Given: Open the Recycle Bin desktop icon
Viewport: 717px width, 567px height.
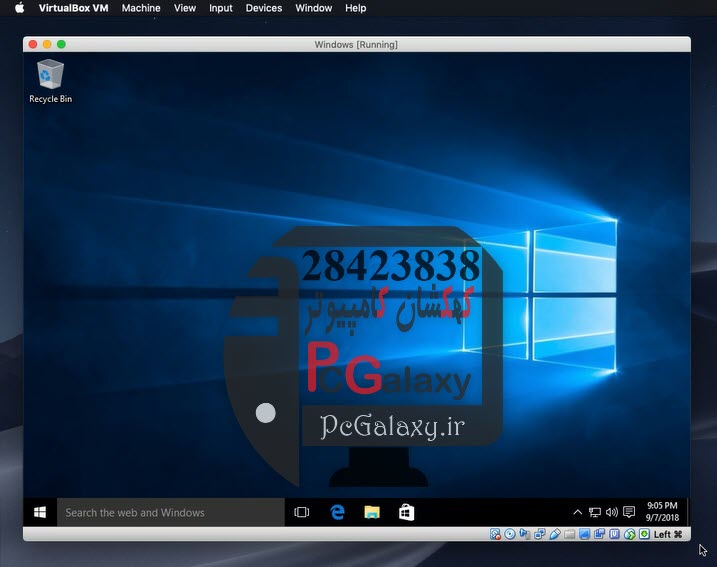Looking at the screenshot, I should [x=50, y=80].
